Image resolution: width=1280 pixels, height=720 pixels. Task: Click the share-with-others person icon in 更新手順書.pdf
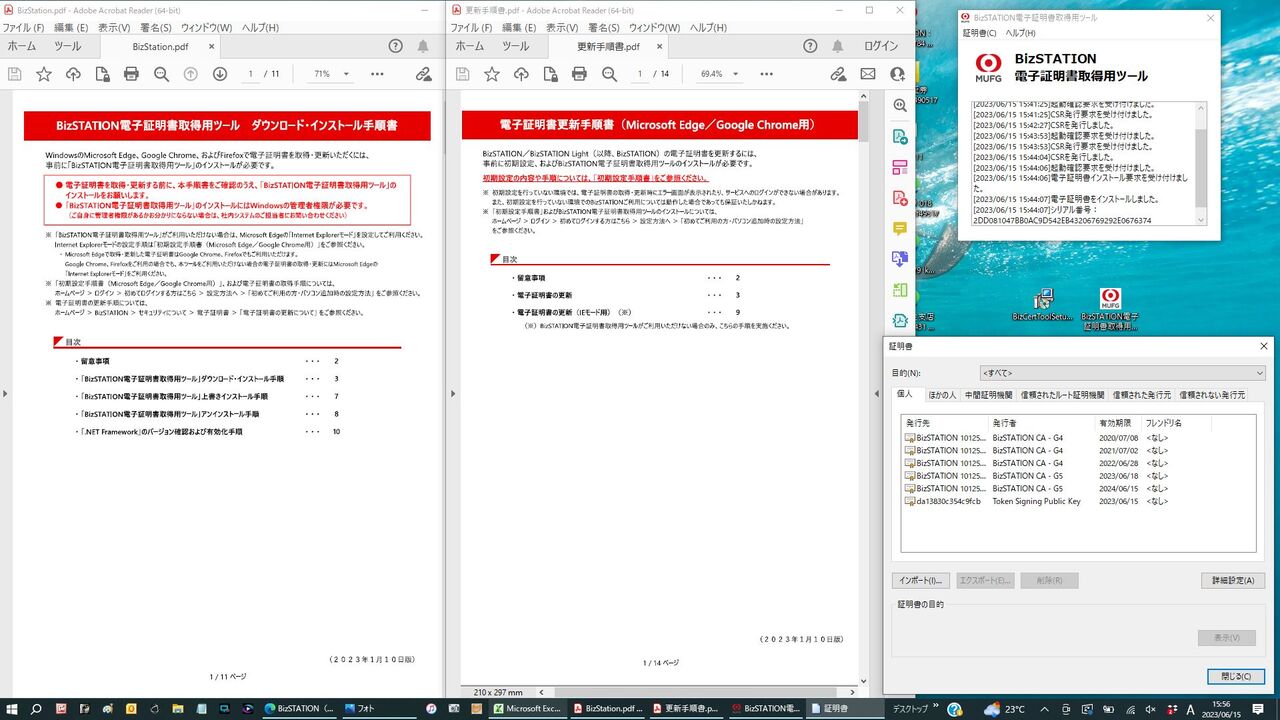tap(897, 74)
